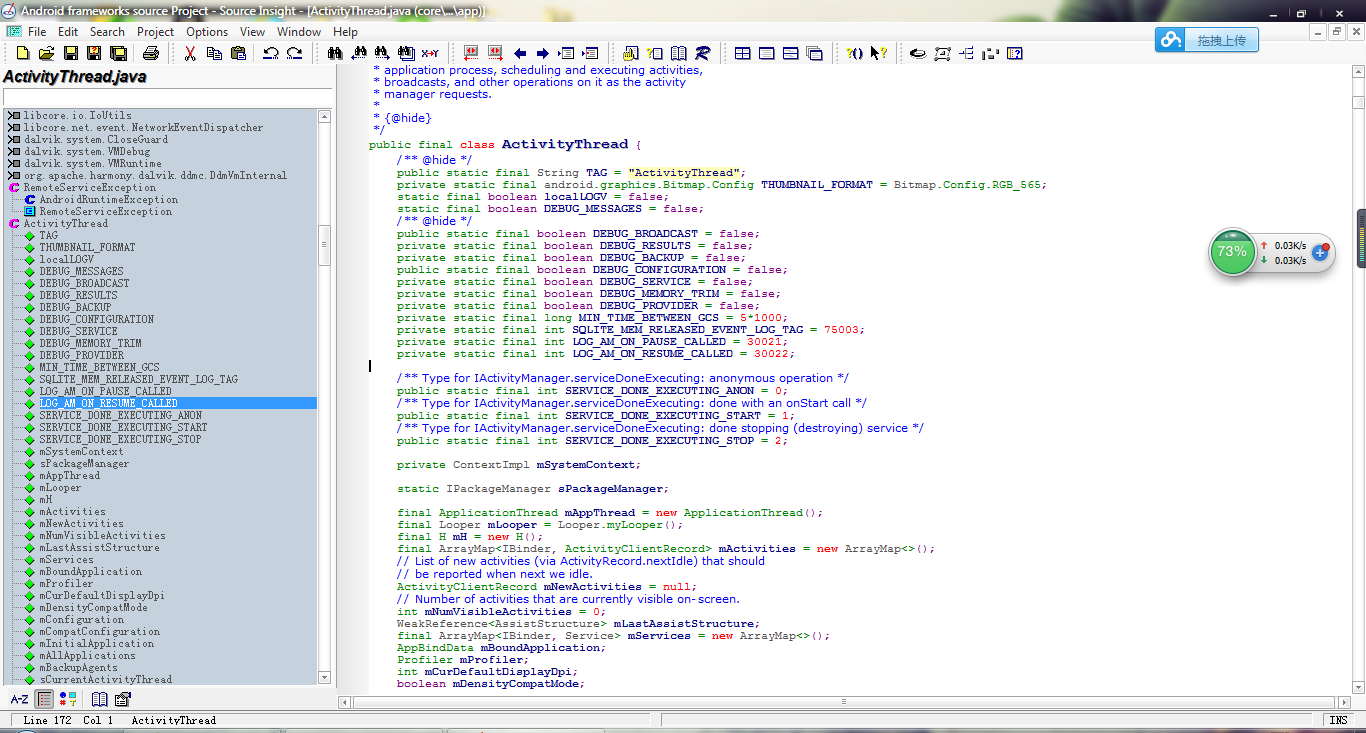Click the X to Y Replace icon

430,53
